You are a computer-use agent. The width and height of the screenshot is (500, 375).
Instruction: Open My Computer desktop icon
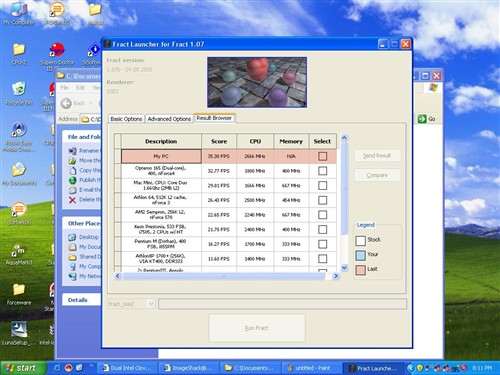[x=19, y=14]
